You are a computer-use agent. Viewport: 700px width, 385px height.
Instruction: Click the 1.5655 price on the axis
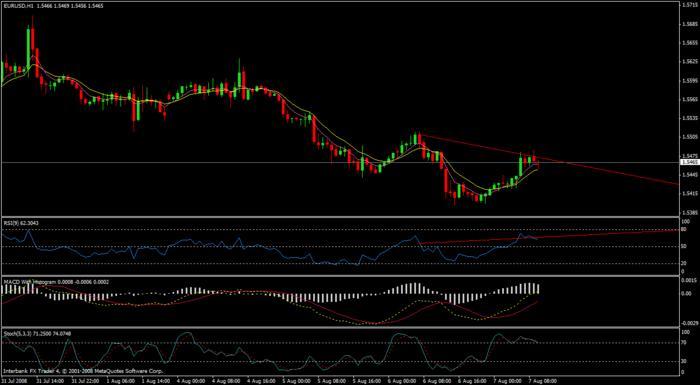tap(690, 43)
